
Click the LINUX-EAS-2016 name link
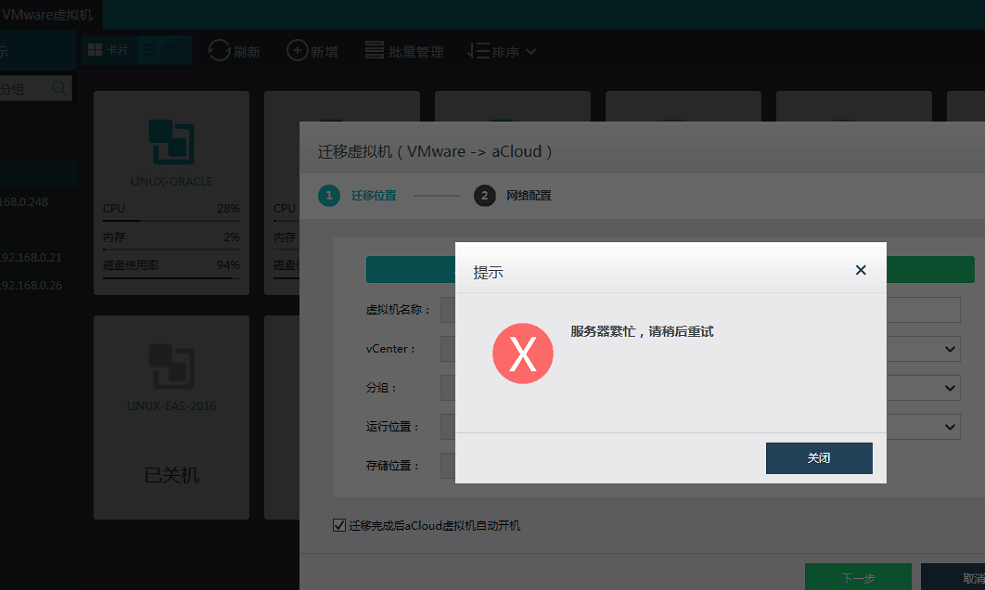[x=171, y=406]
